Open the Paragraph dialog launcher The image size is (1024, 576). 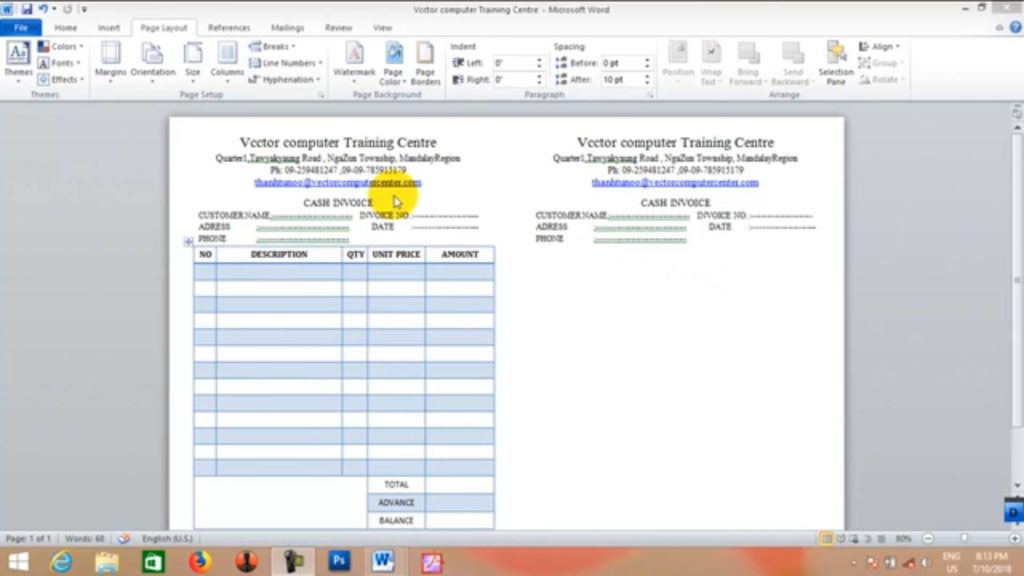click(x=650, y=95)
